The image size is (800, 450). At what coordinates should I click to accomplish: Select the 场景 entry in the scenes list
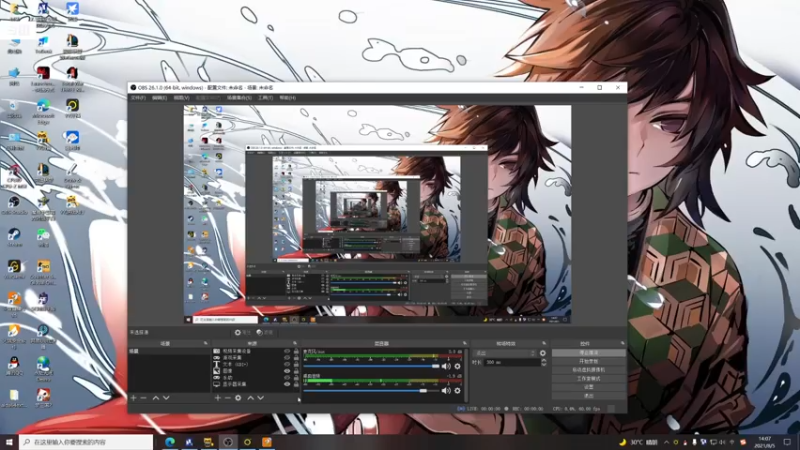(x=169, y=351)
